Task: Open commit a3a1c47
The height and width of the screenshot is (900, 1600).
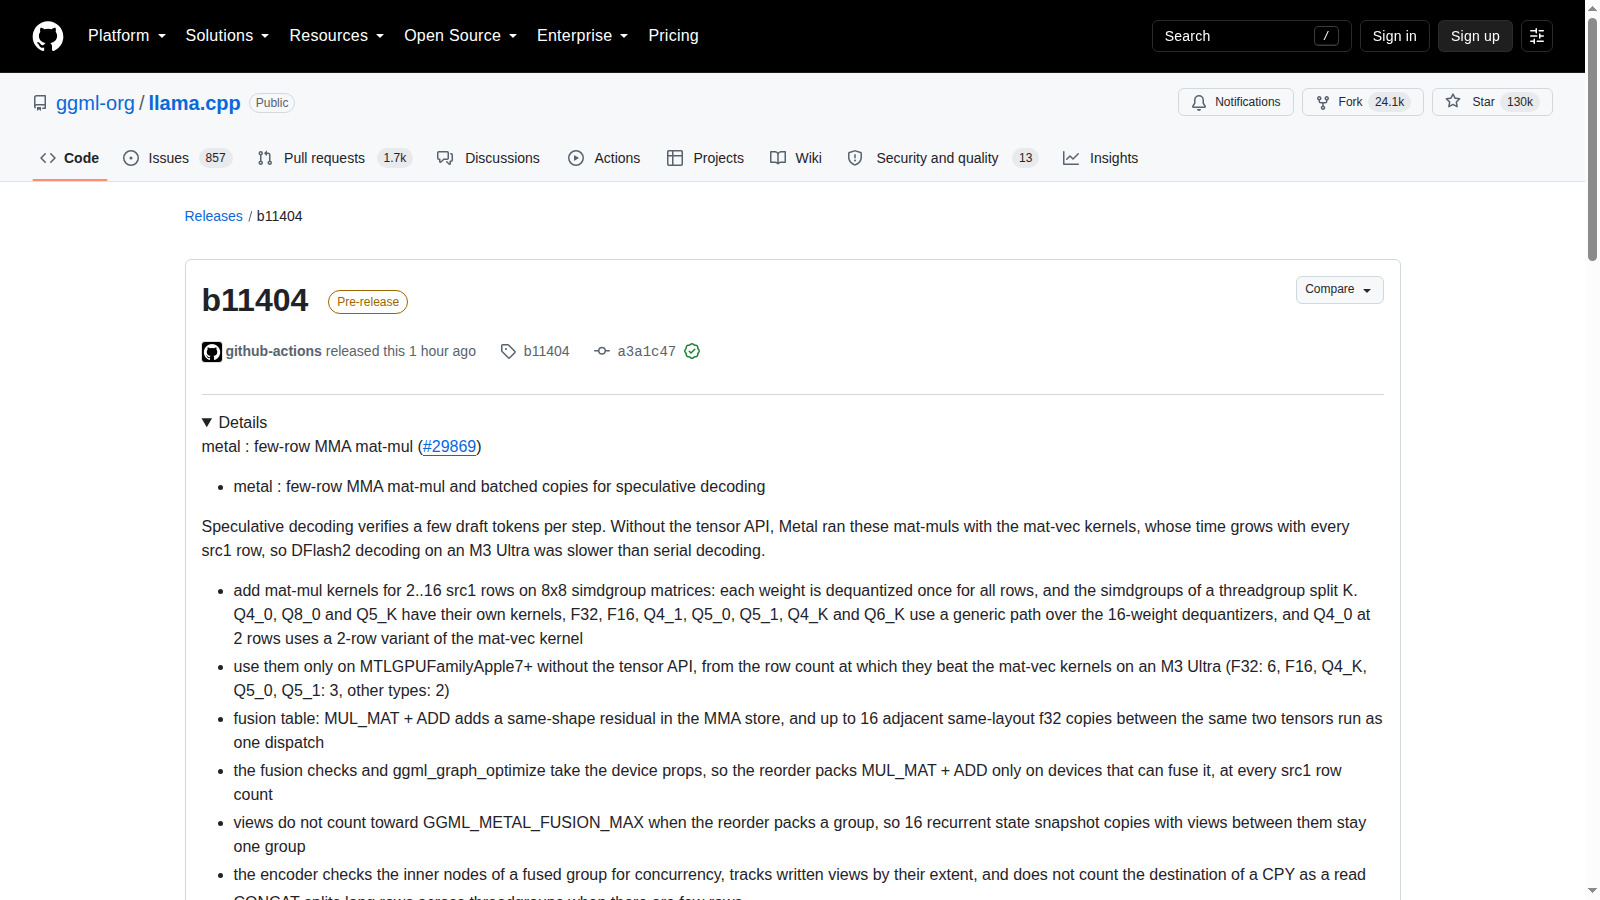Action: (647, 351)
